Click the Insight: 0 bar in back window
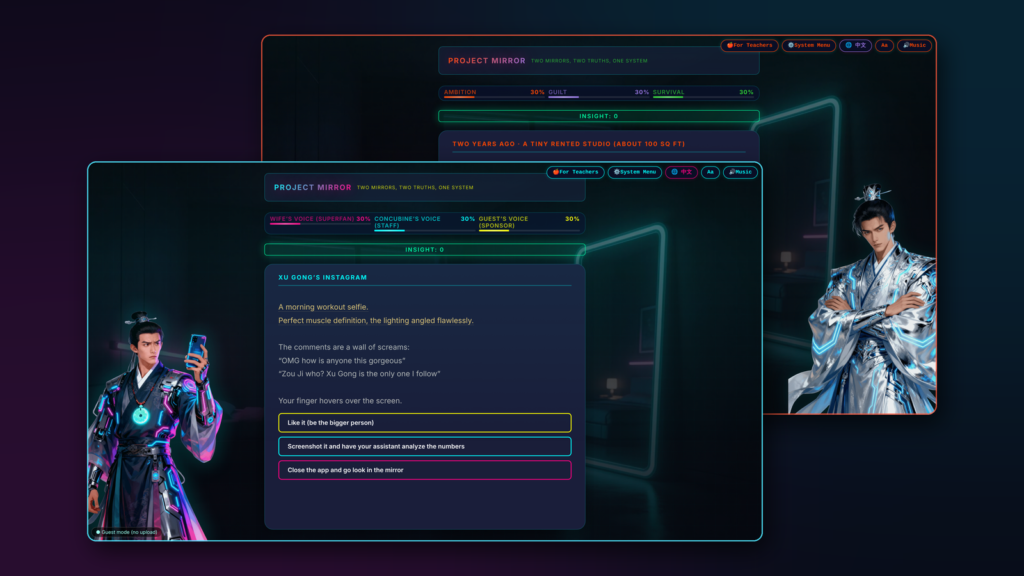Image resolution: width=1024 pixels, height=576 pixels. (x=598, y=116)
